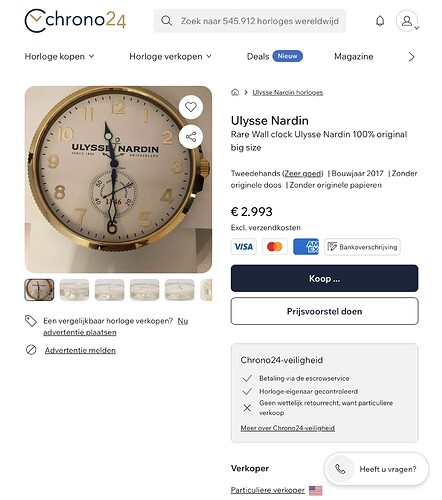
Task: Open notifications via the bell icon
Action: 380,21
